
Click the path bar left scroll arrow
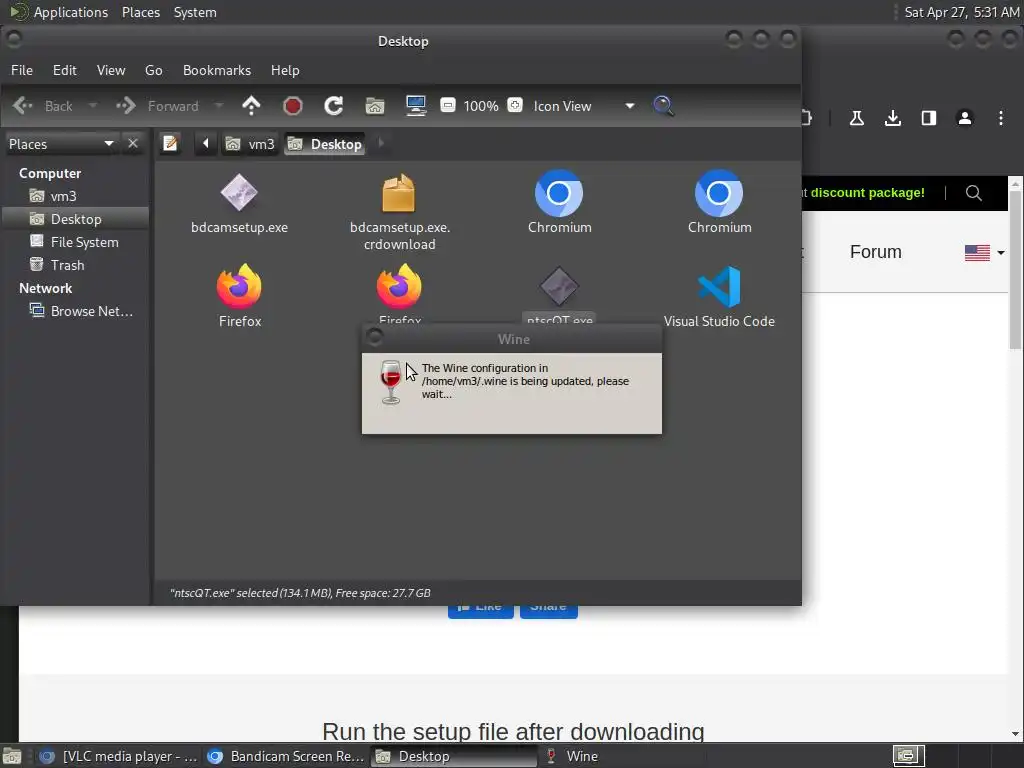205,143
